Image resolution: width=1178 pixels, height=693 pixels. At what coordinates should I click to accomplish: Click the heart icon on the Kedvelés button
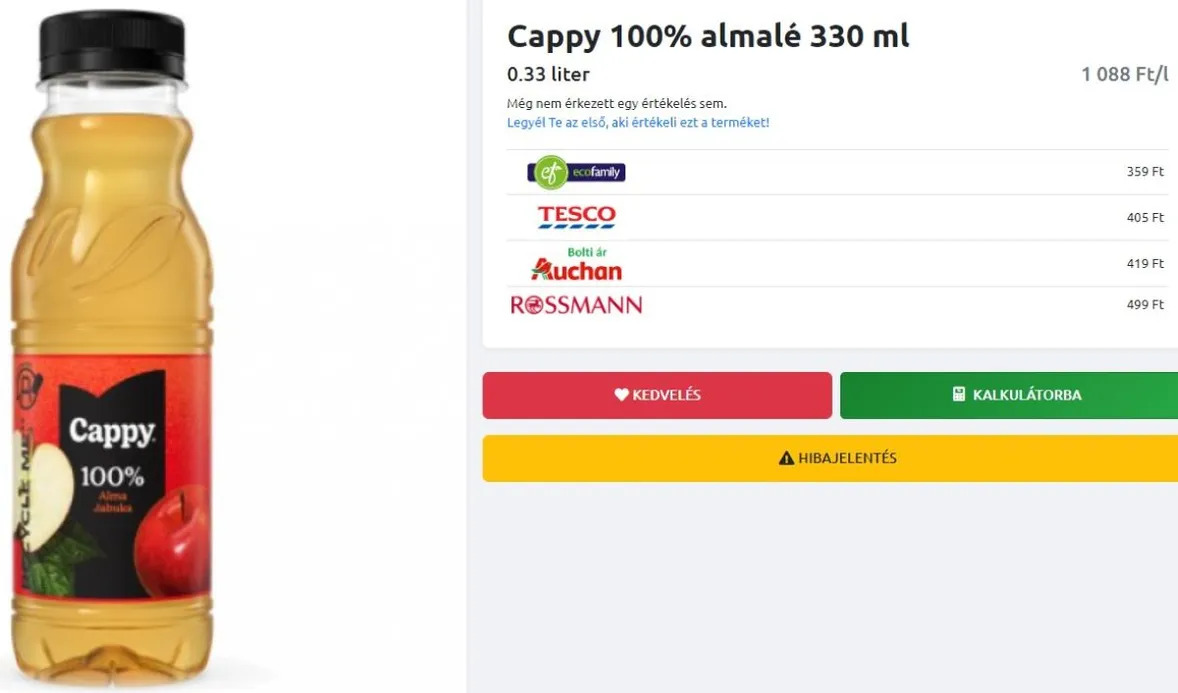click(x=621, y=395)
